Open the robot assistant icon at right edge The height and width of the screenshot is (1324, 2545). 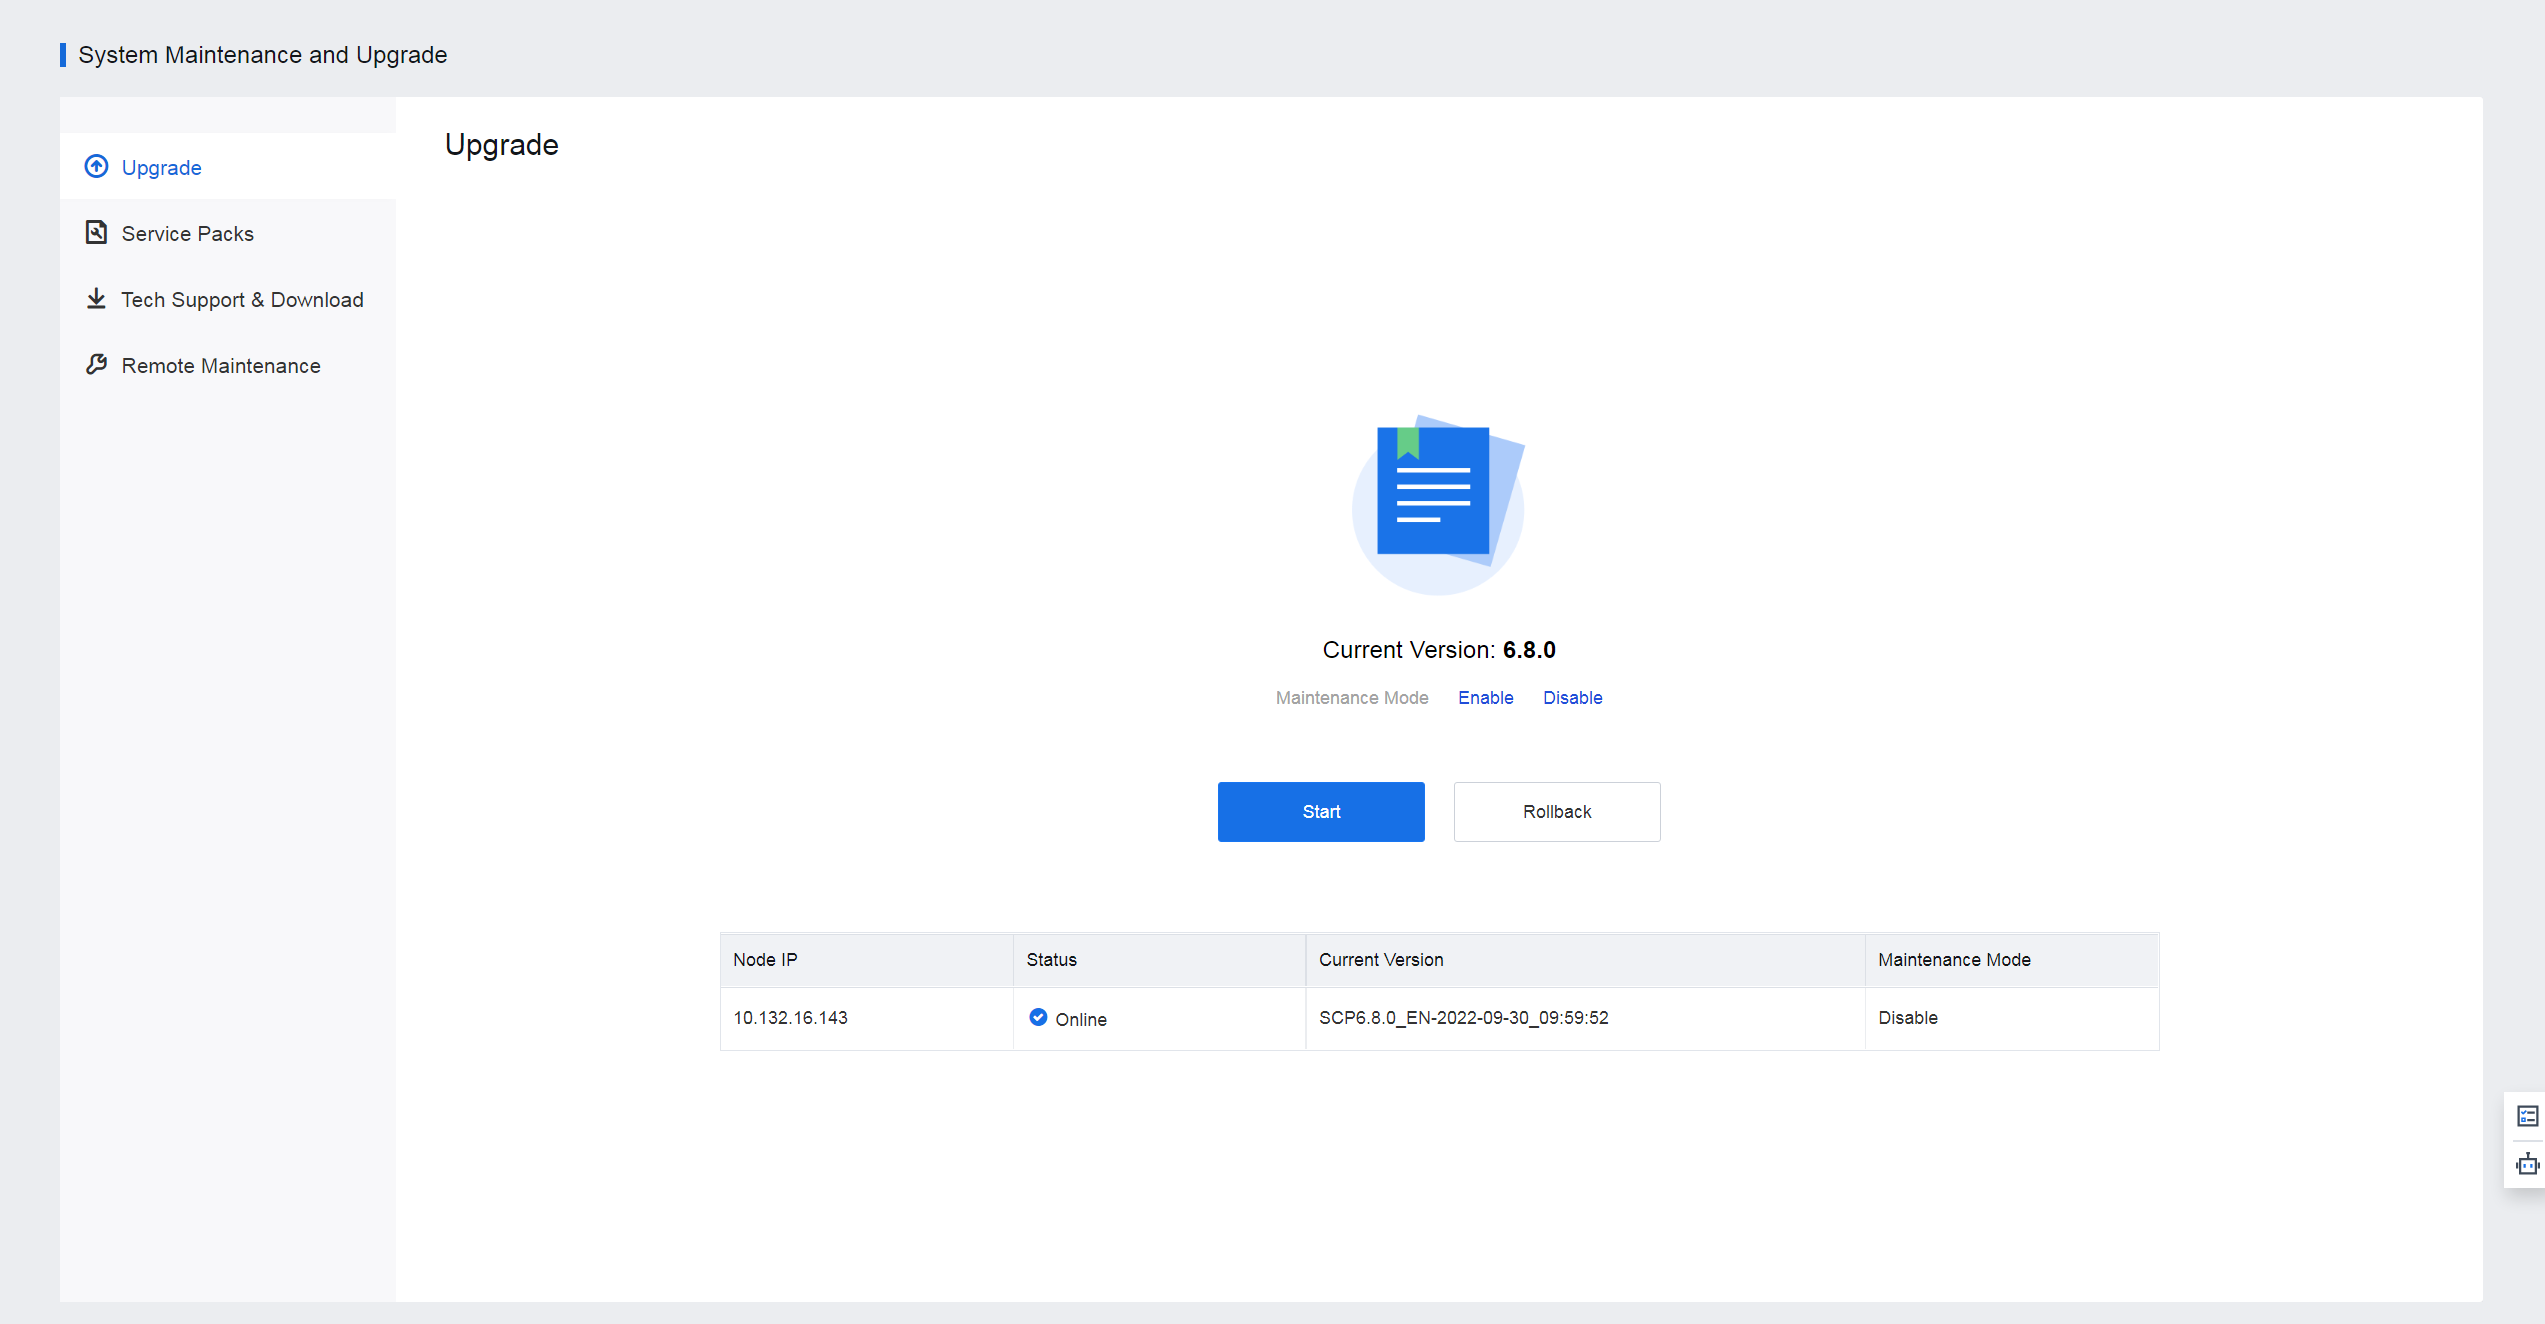click(2527, 1164)
